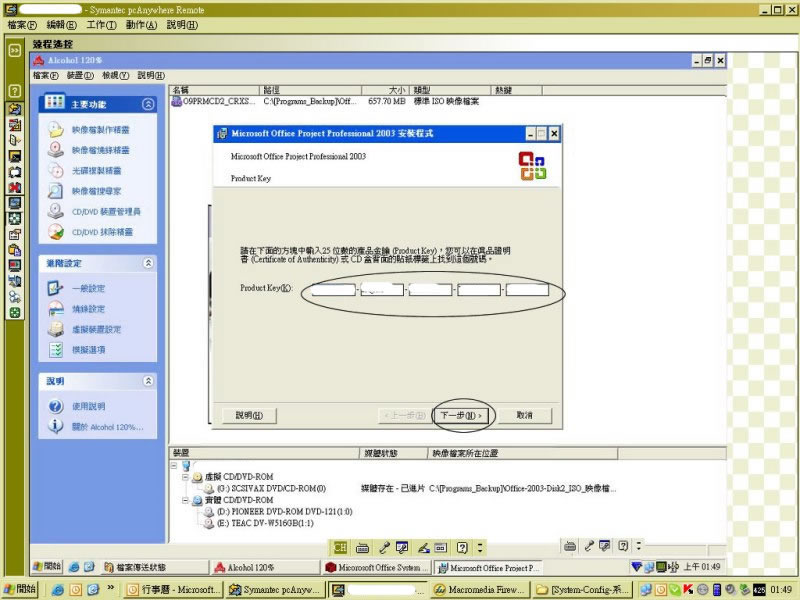Screen dimensions: 800x600
Task: Switch to Macromedia Firew... on local taskbar
Action: click(x=479, y=590)
